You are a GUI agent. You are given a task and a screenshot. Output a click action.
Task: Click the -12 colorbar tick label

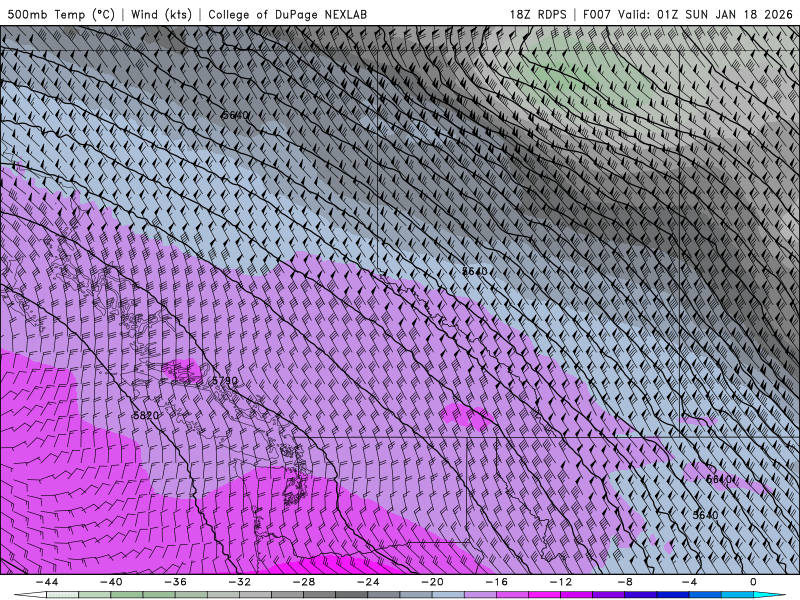point(561,582)
